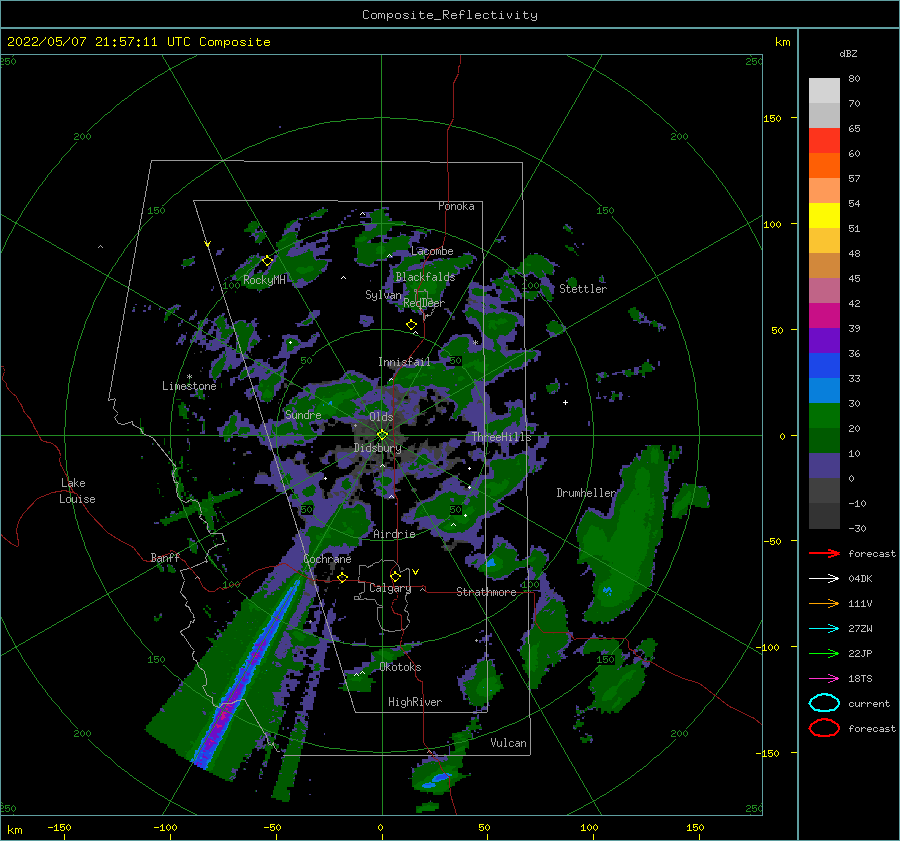Click the Didsbury city label
Image resolution: width=900 pixels, height=841 pixels.
(378, 448)
